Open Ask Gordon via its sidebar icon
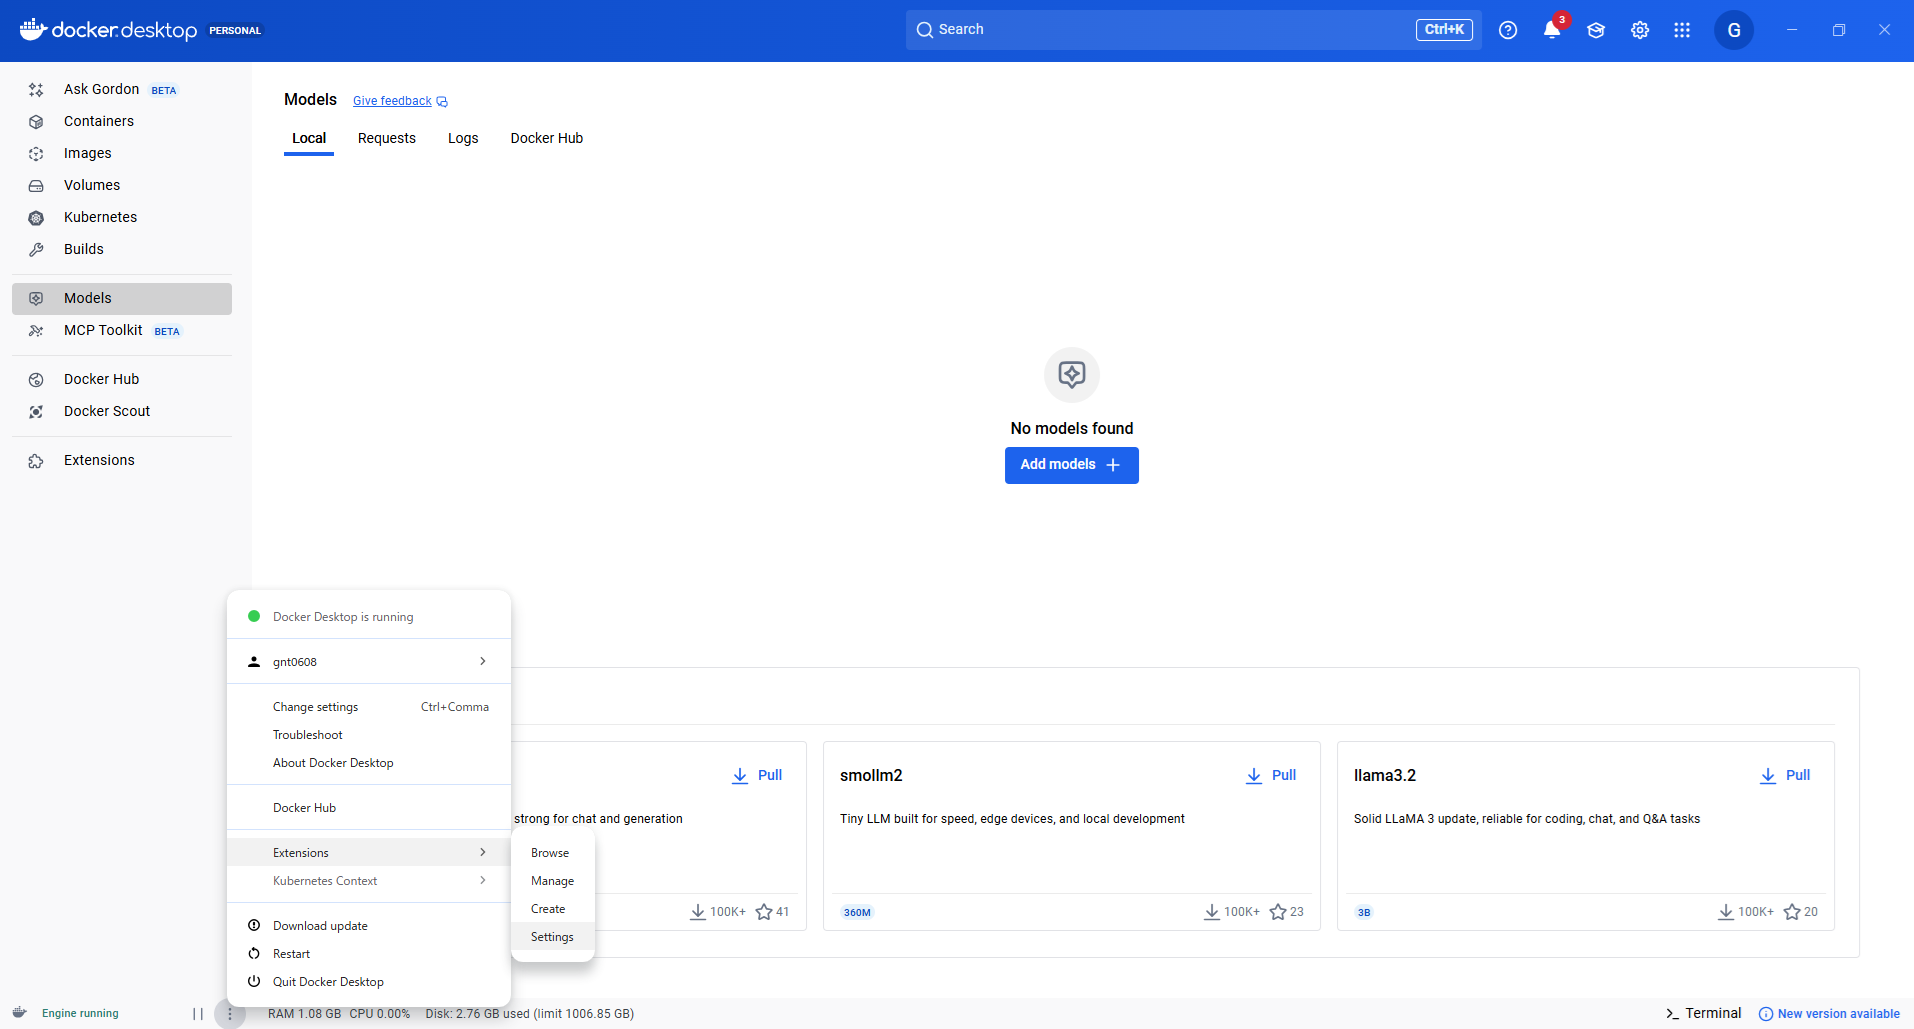Image resolution: width=1914 pixels, height=1029 pixels. [36, 90]
